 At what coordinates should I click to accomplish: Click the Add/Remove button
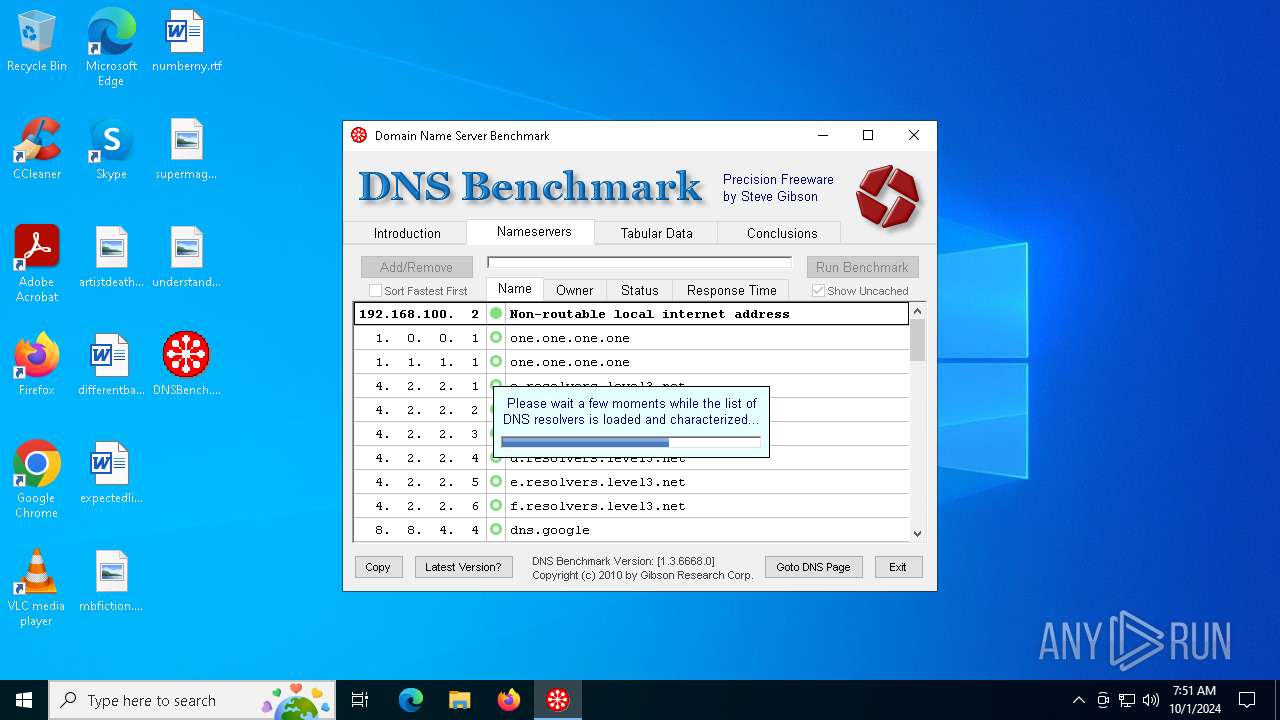[416, 267]
